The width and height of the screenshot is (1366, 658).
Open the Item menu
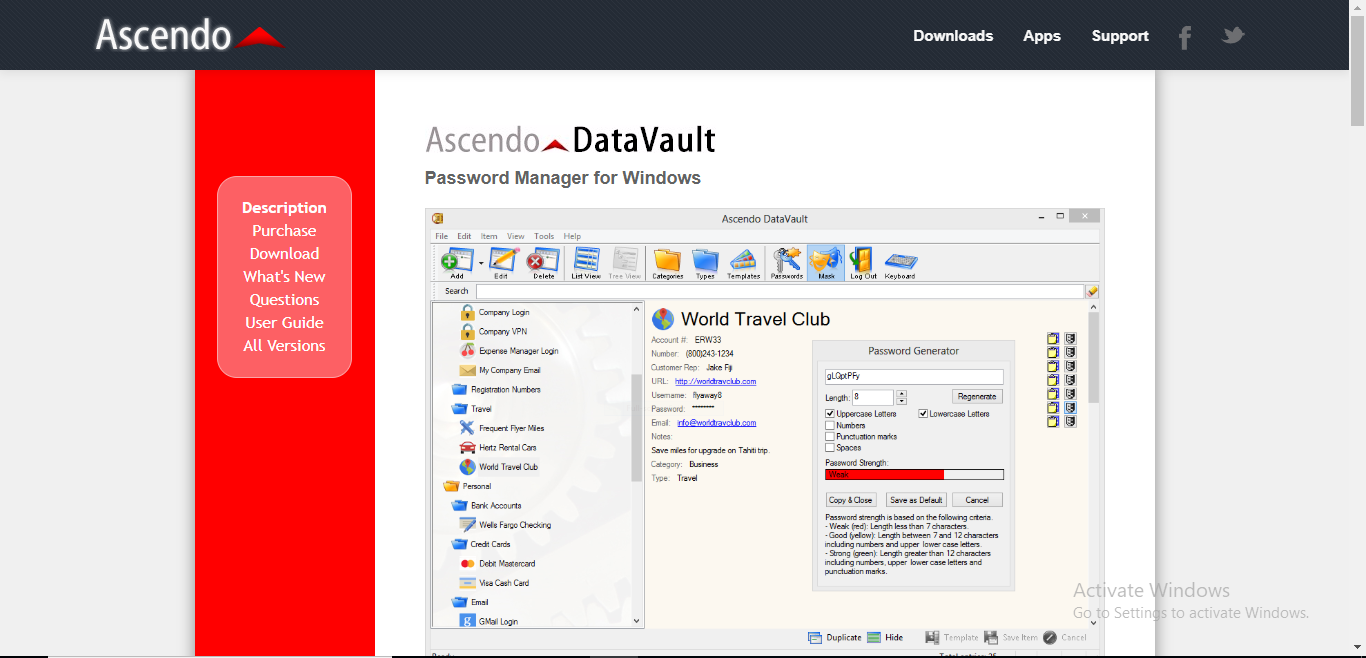489,236
